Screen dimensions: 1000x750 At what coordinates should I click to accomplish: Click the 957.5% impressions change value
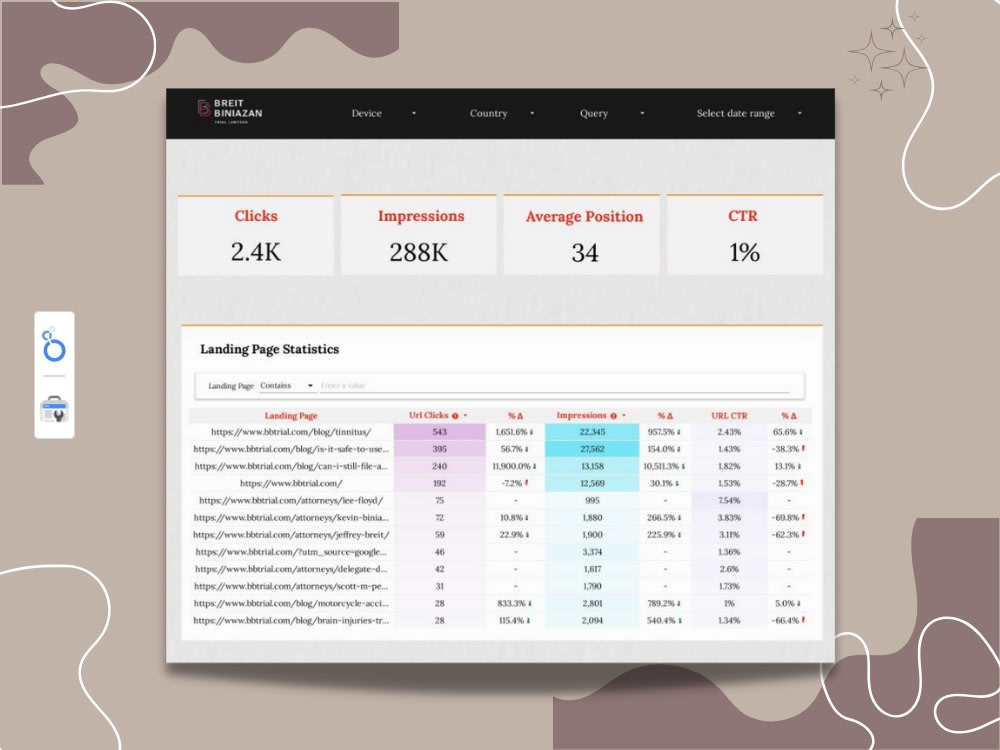[x=661, y=432]
